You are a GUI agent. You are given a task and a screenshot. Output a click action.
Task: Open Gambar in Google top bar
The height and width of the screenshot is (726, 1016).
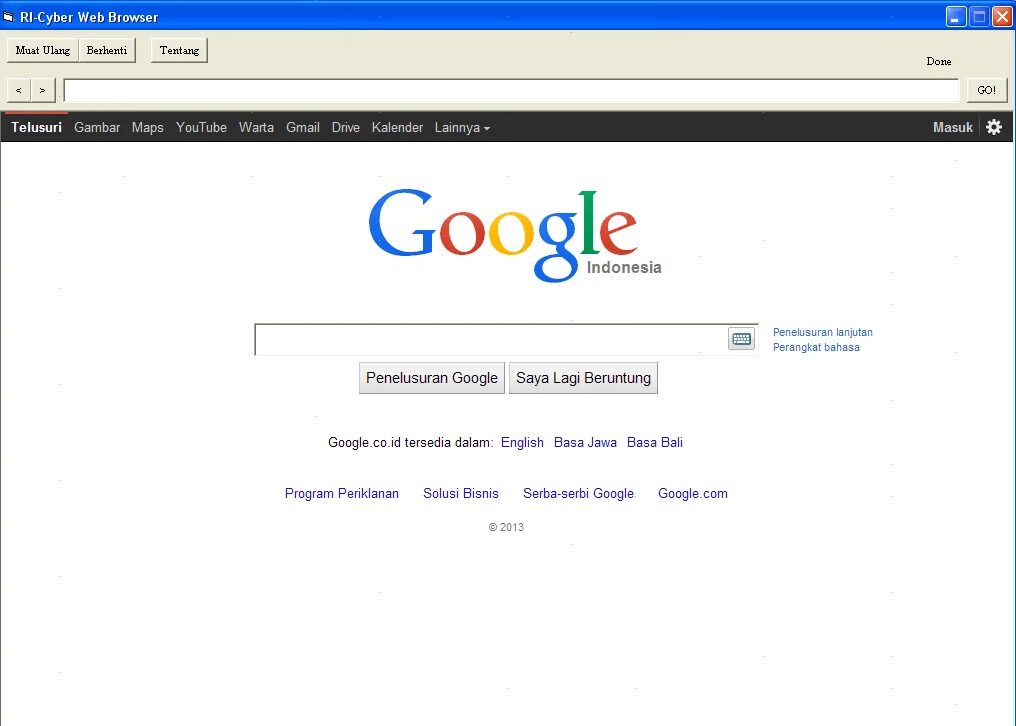(x=97, y=127)
